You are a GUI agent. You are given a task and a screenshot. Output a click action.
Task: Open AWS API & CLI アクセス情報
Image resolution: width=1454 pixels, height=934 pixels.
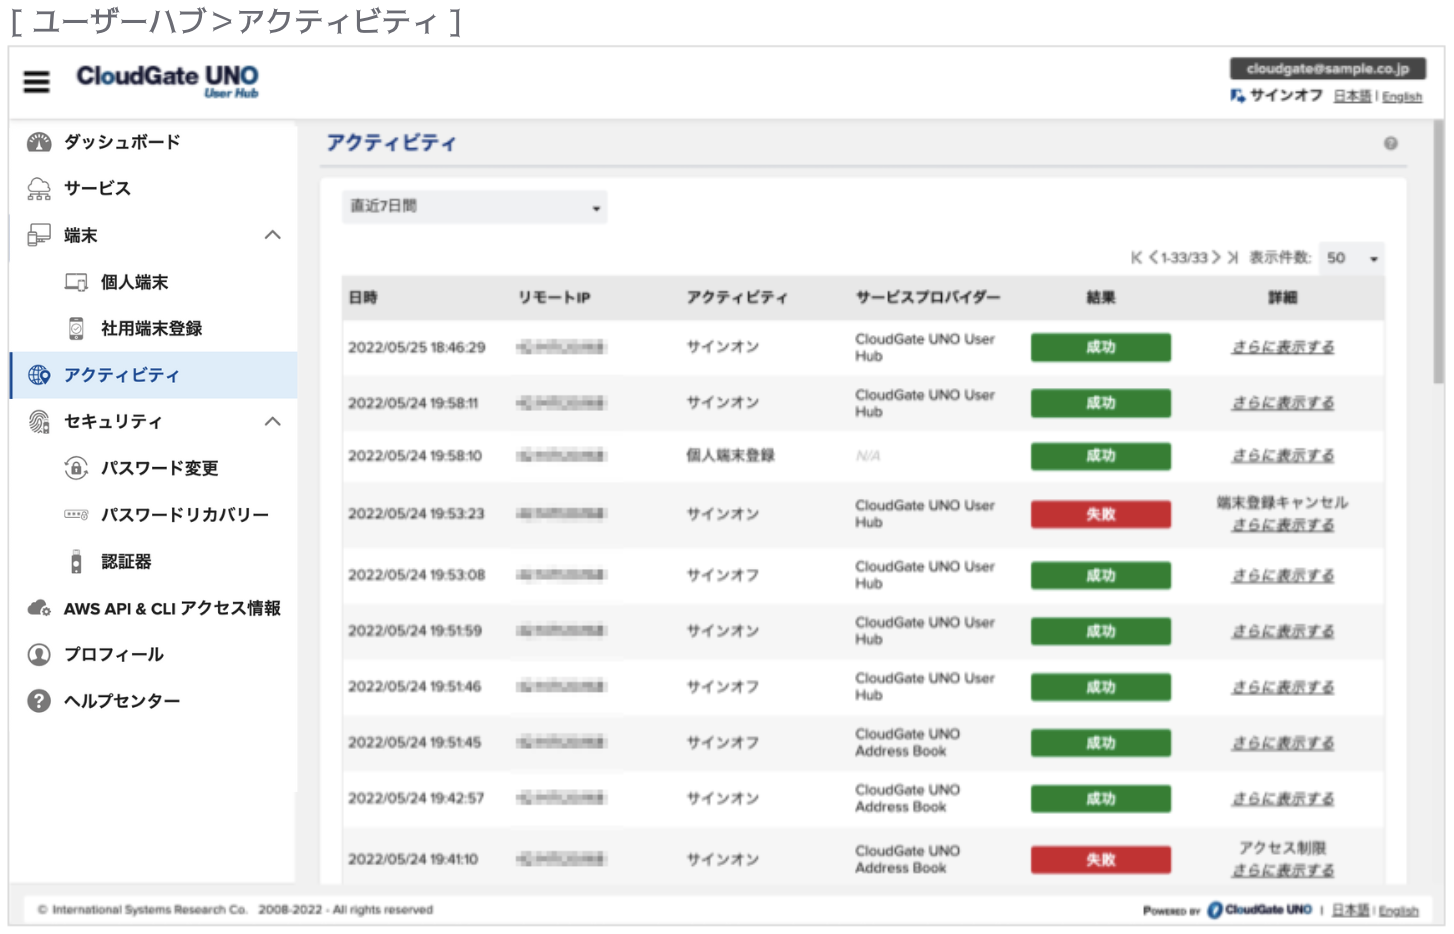coord(172,608)
